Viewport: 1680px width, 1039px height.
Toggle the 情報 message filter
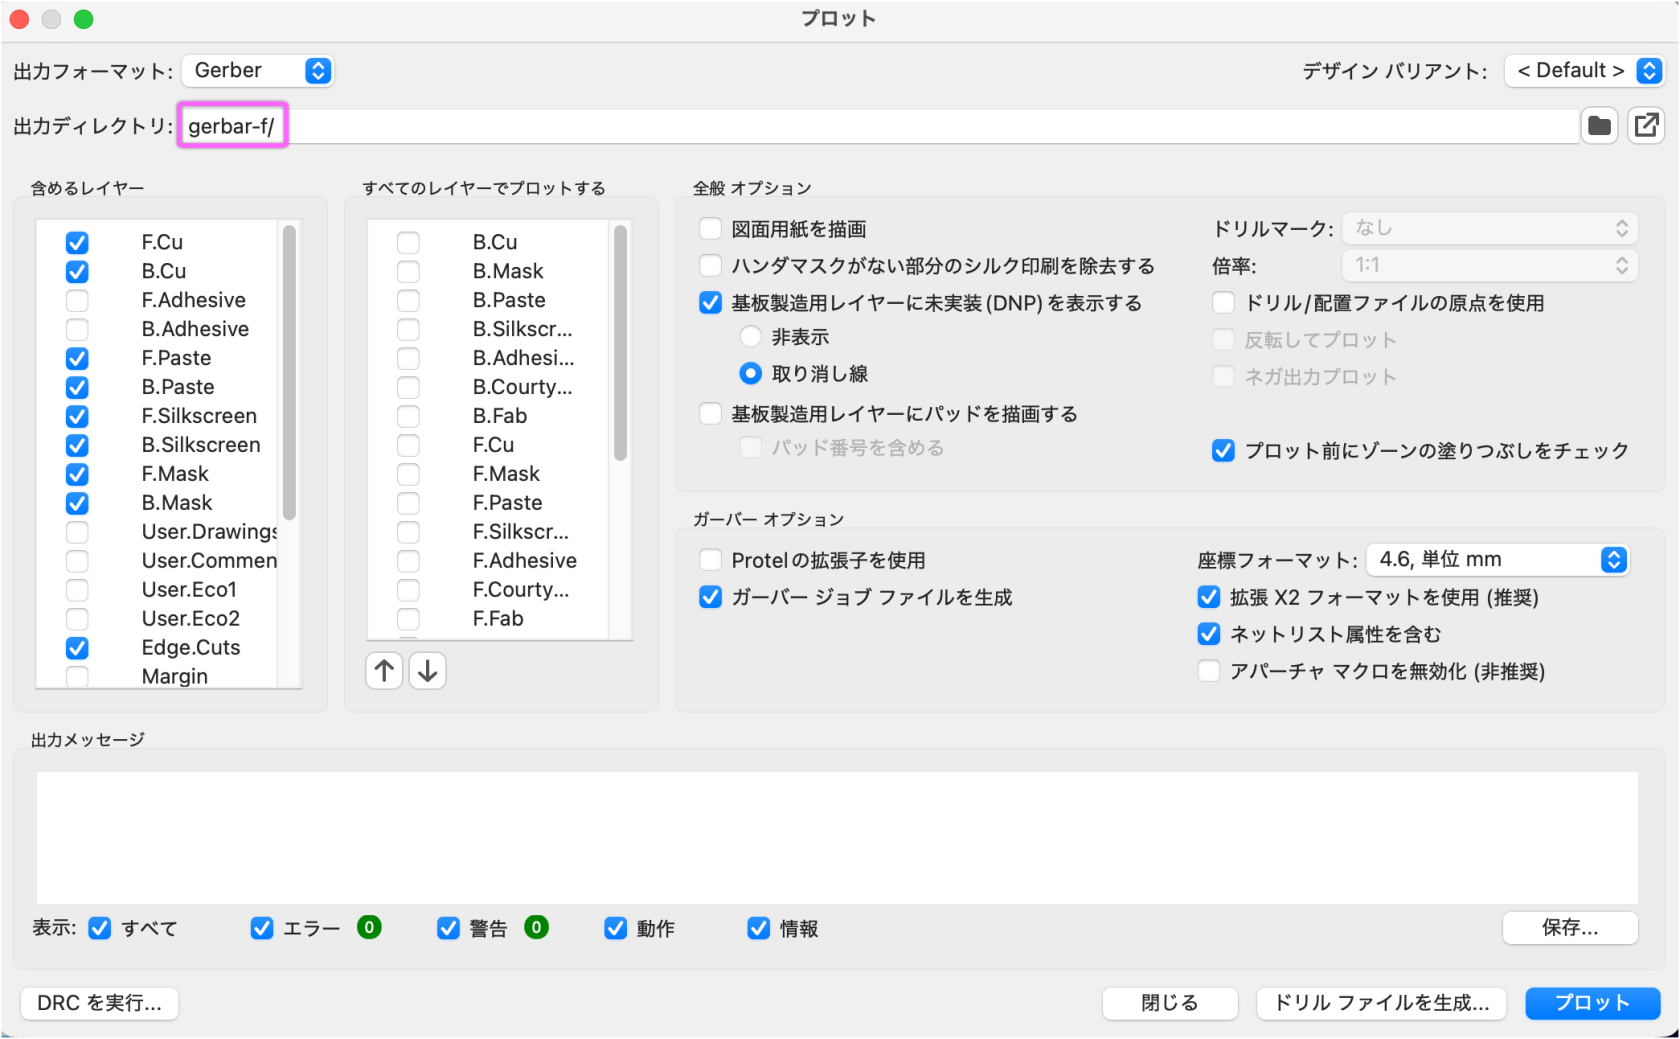tap(758, 929)
